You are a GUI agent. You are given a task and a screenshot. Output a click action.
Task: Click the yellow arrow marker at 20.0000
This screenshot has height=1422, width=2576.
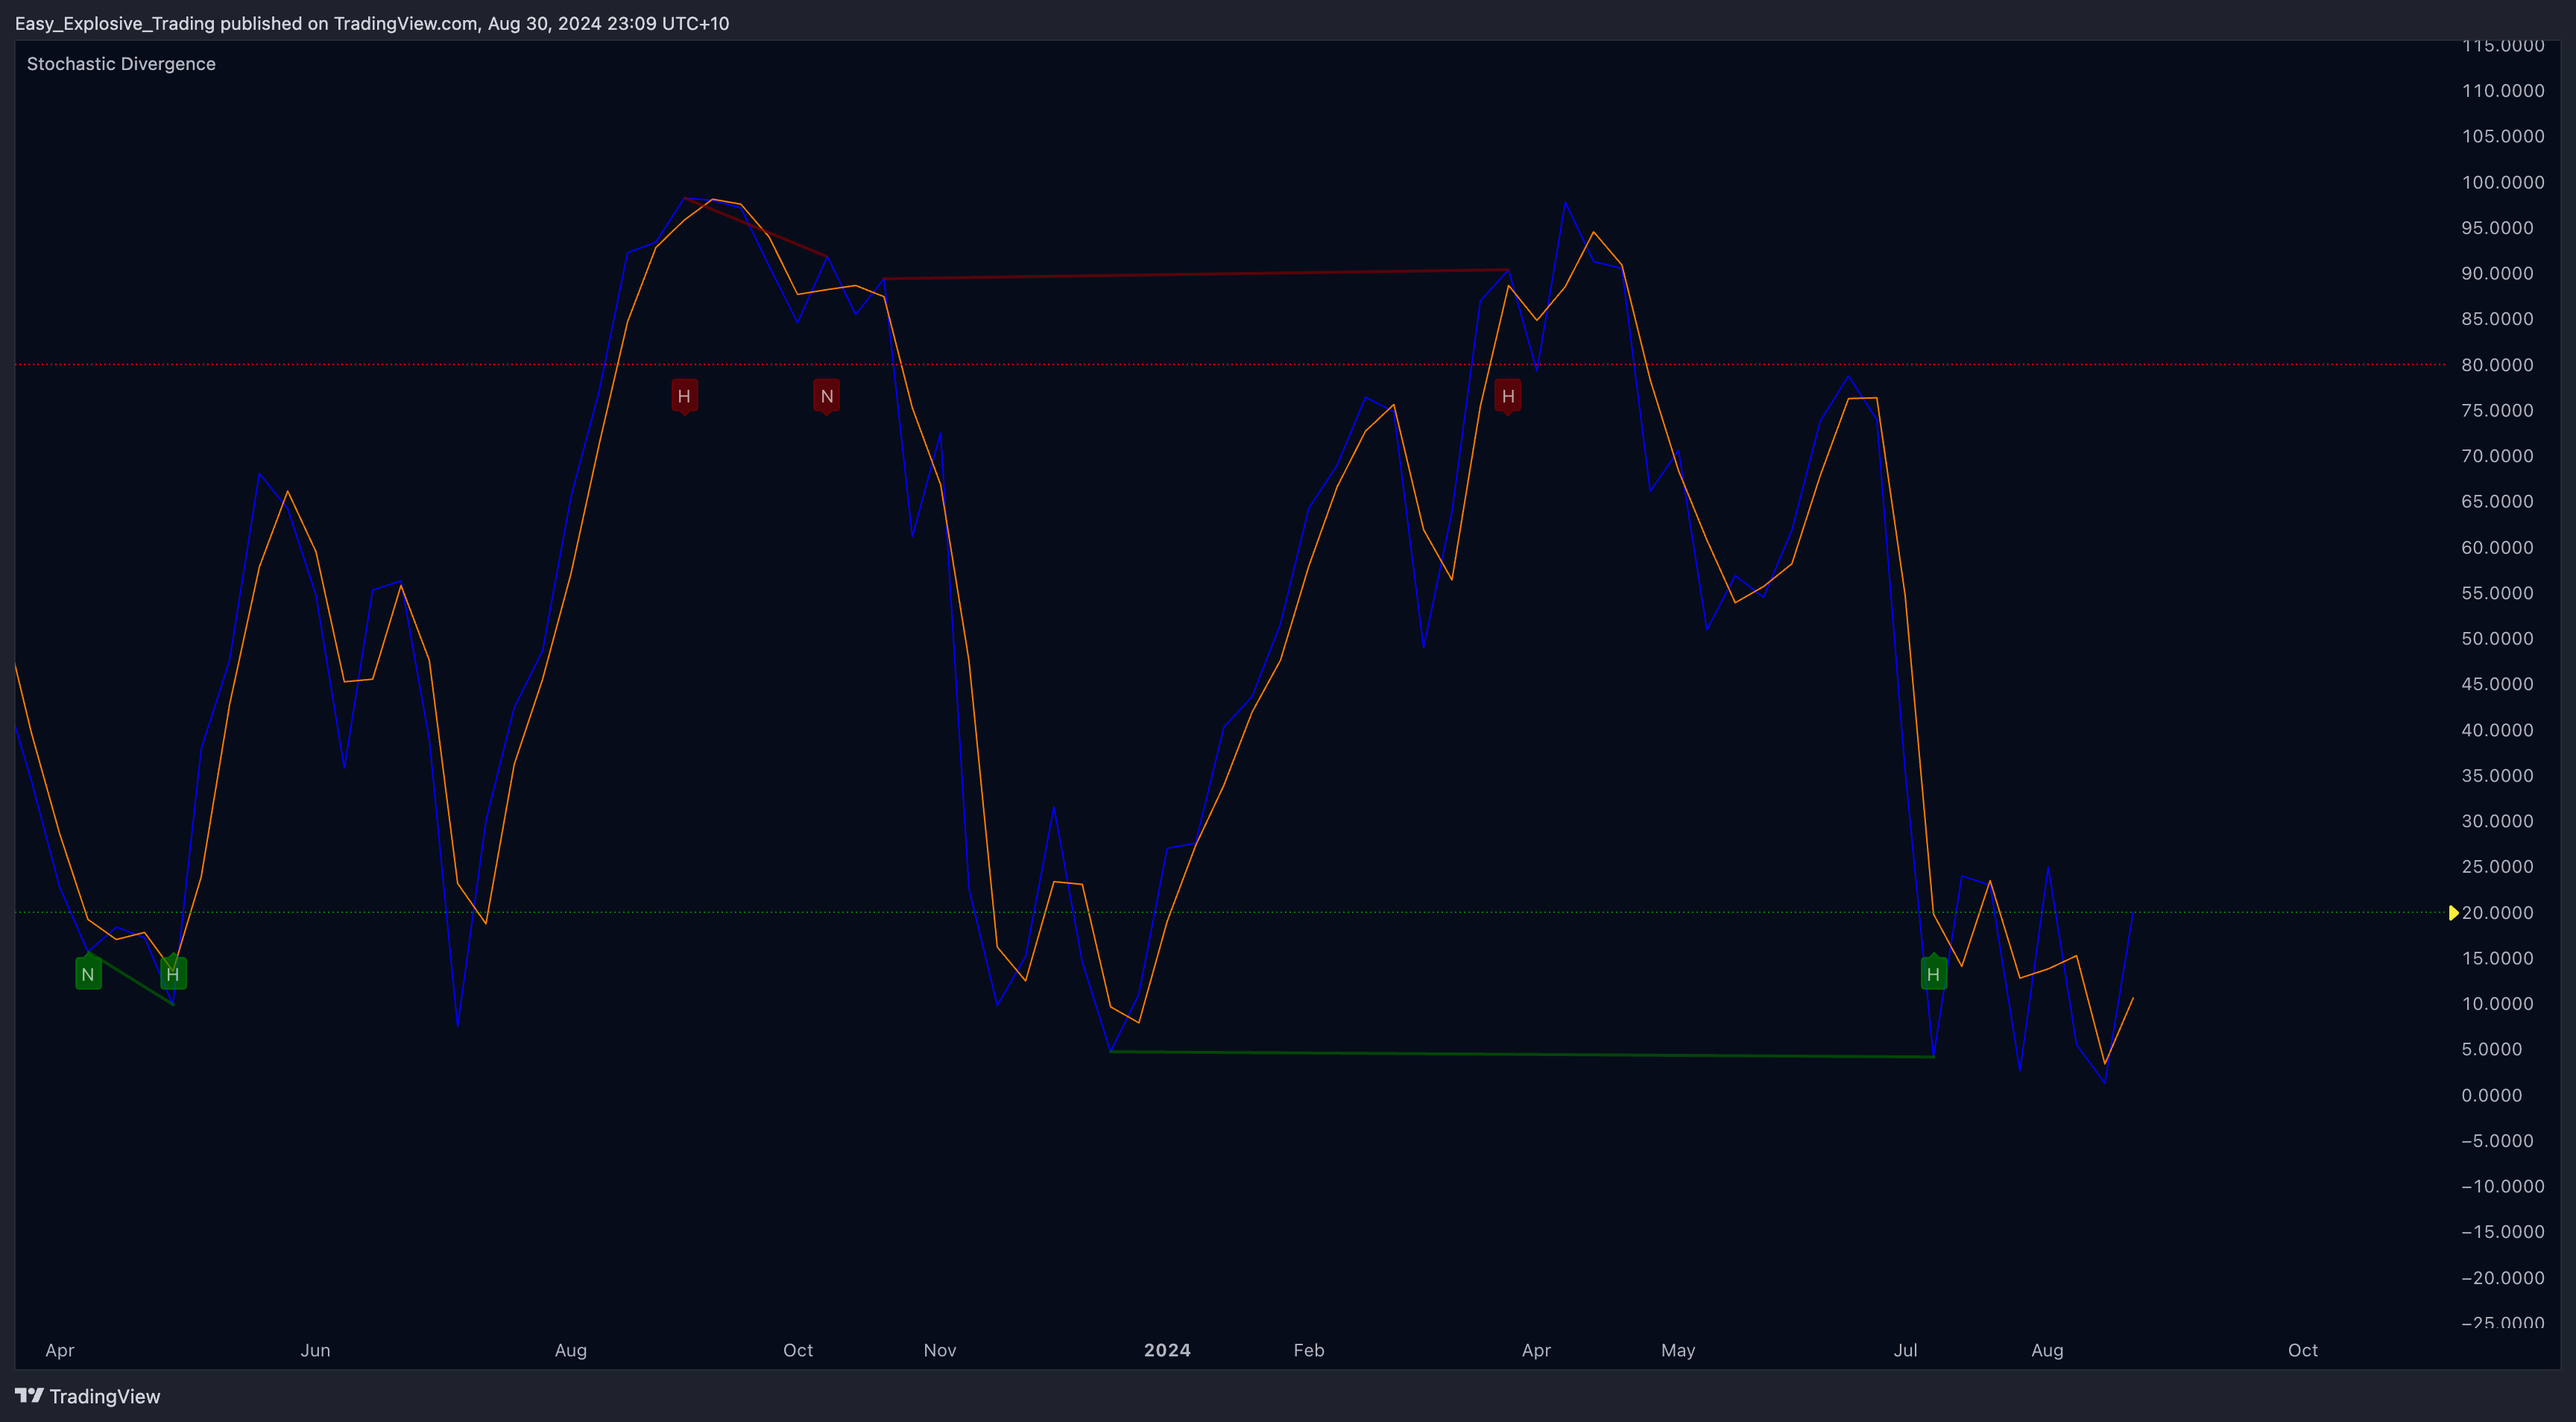2453,913
